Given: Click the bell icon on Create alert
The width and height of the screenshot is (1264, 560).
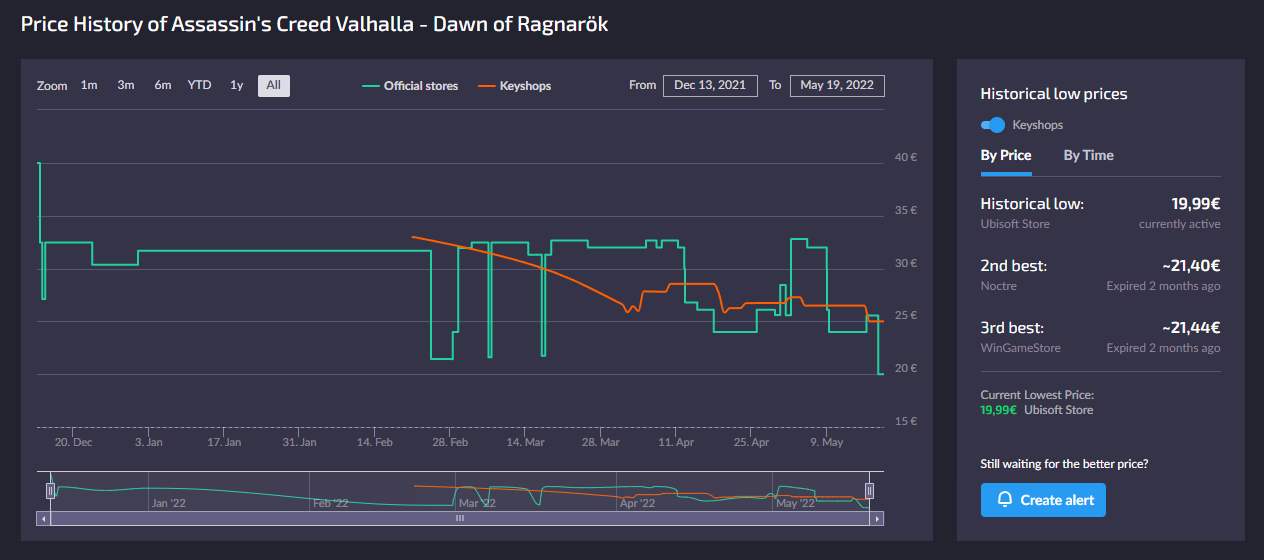Looking at the screenshot, I should click(x=1005, y=500).
